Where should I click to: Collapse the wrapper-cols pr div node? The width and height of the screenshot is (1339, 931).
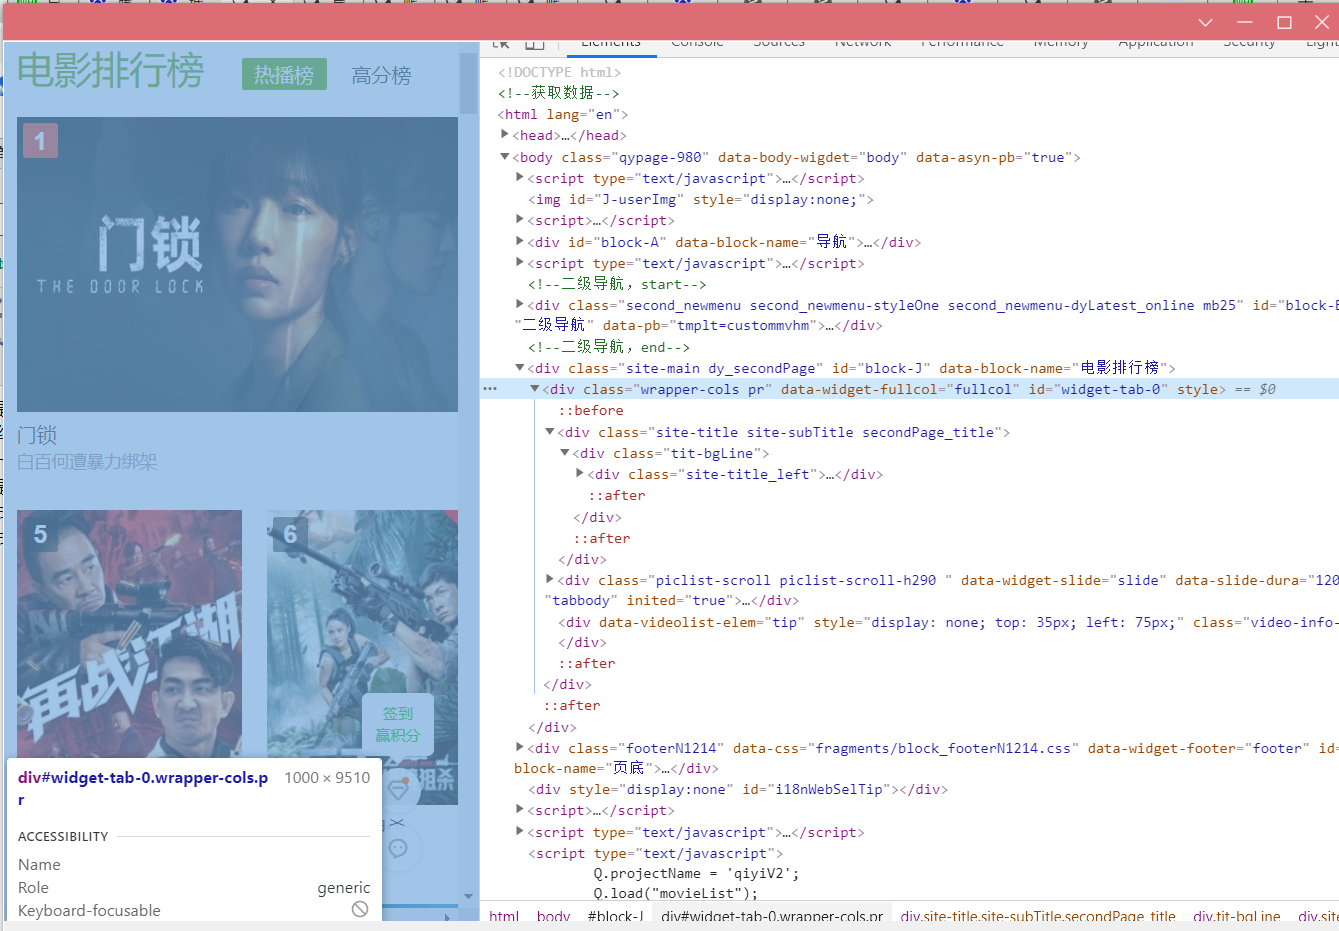pyautogui.click(x=535, y=388)
